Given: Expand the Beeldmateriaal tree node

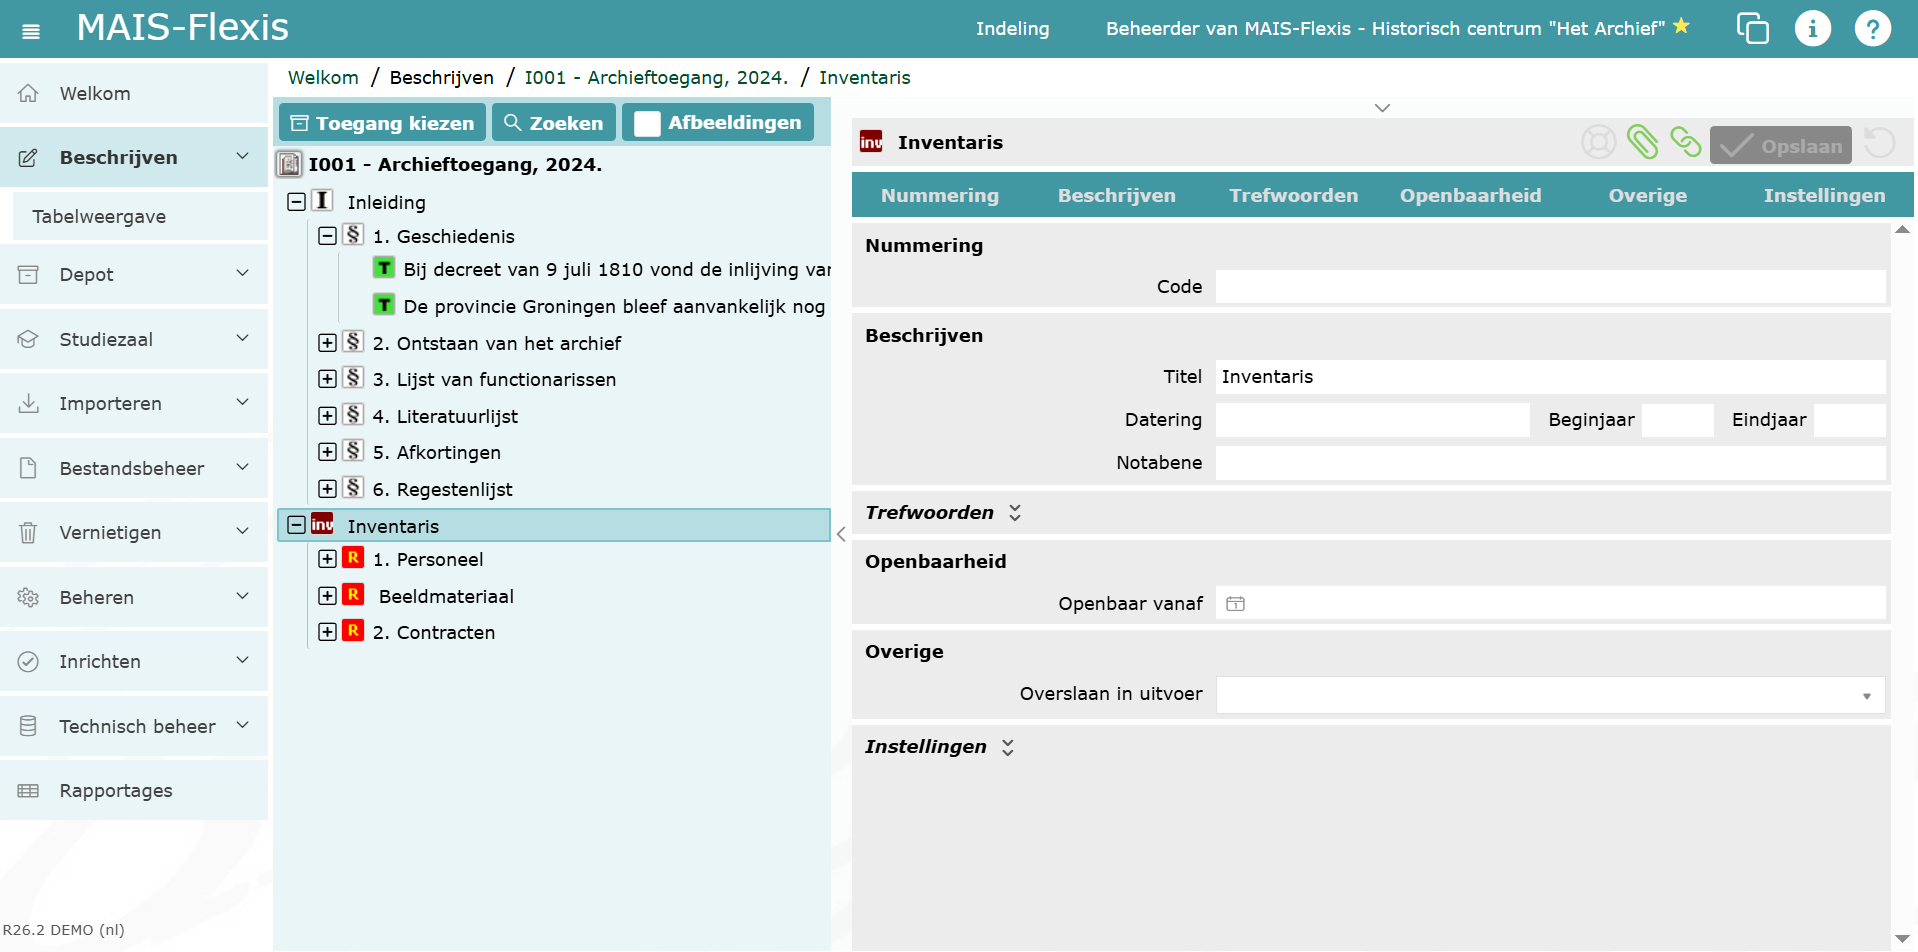Looking at the screenshot, I should [x=327, y=596].
